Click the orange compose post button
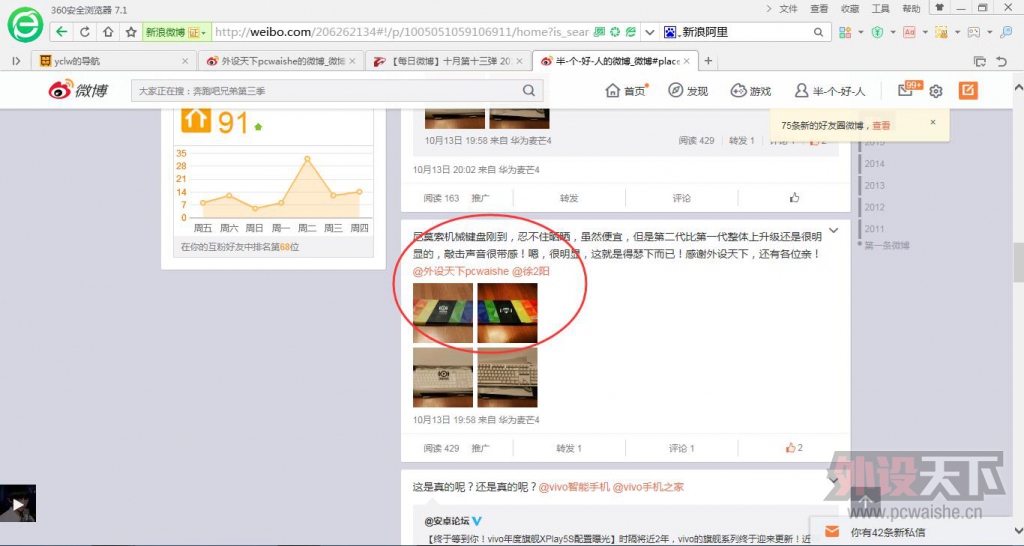The image size is (1024, 546). click(968, 90)
